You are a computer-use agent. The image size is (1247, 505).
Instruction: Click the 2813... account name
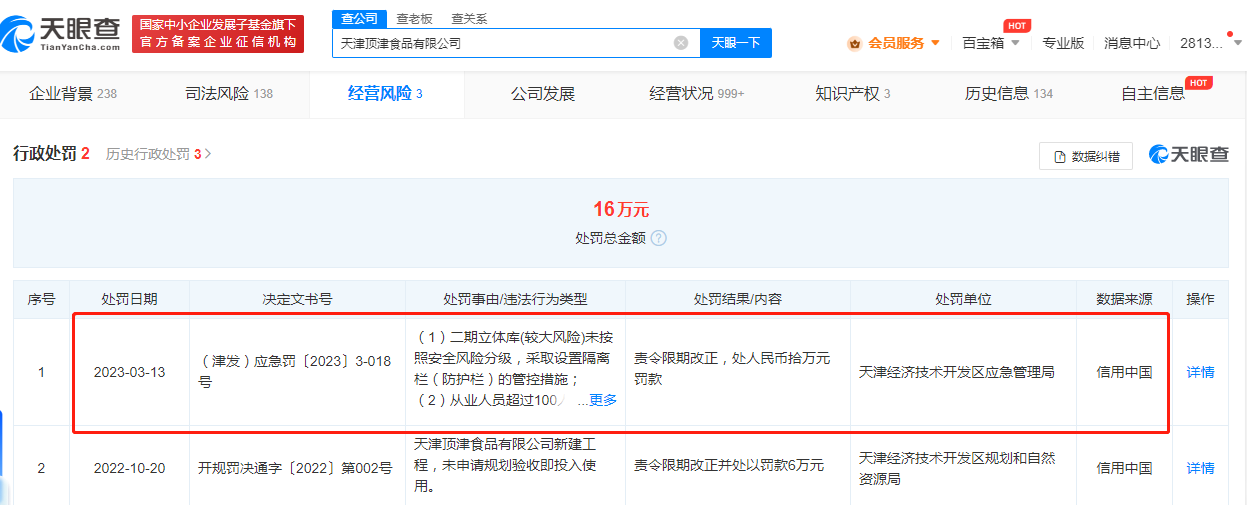point(1201,43)
